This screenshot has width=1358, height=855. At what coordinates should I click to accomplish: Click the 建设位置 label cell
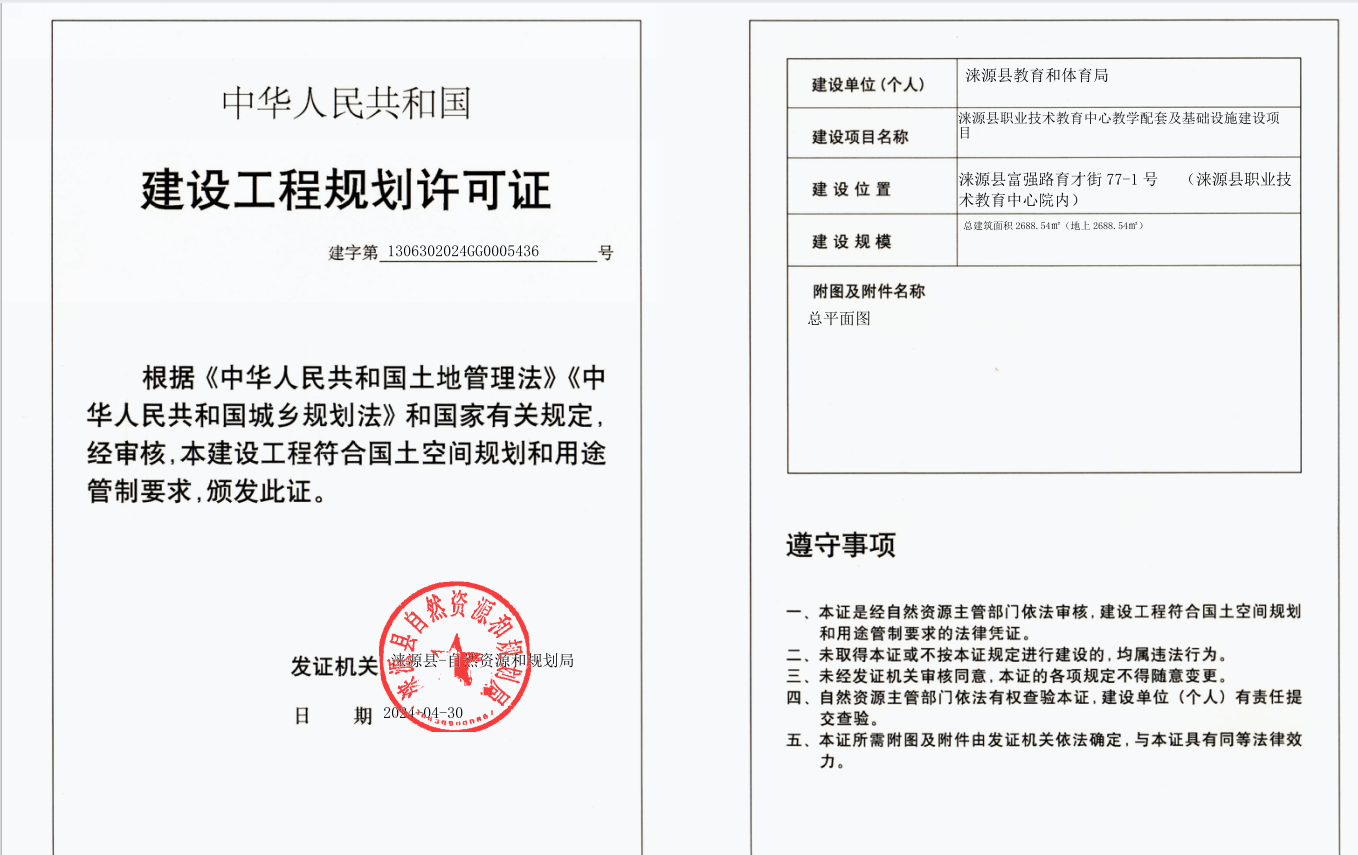(x=851, y=189)
